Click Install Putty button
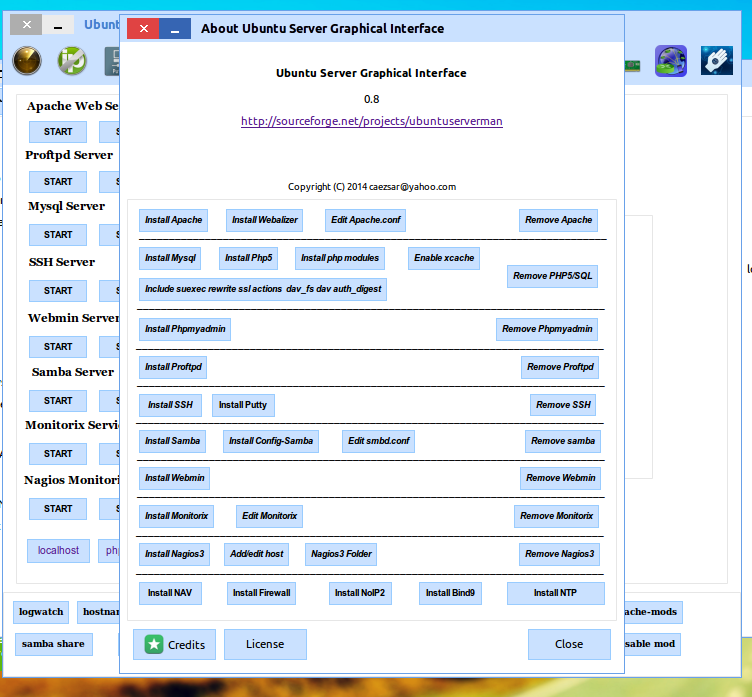 pyautogui.click(x=243, y=405)
